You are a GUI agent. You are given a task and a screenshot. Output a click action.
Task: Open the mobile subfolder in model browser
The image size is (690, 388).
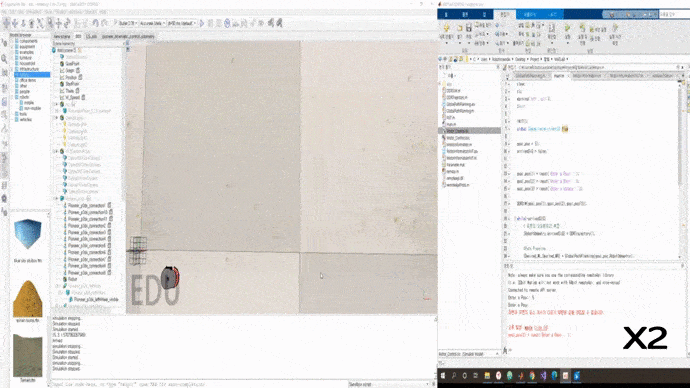click(29, 103)
